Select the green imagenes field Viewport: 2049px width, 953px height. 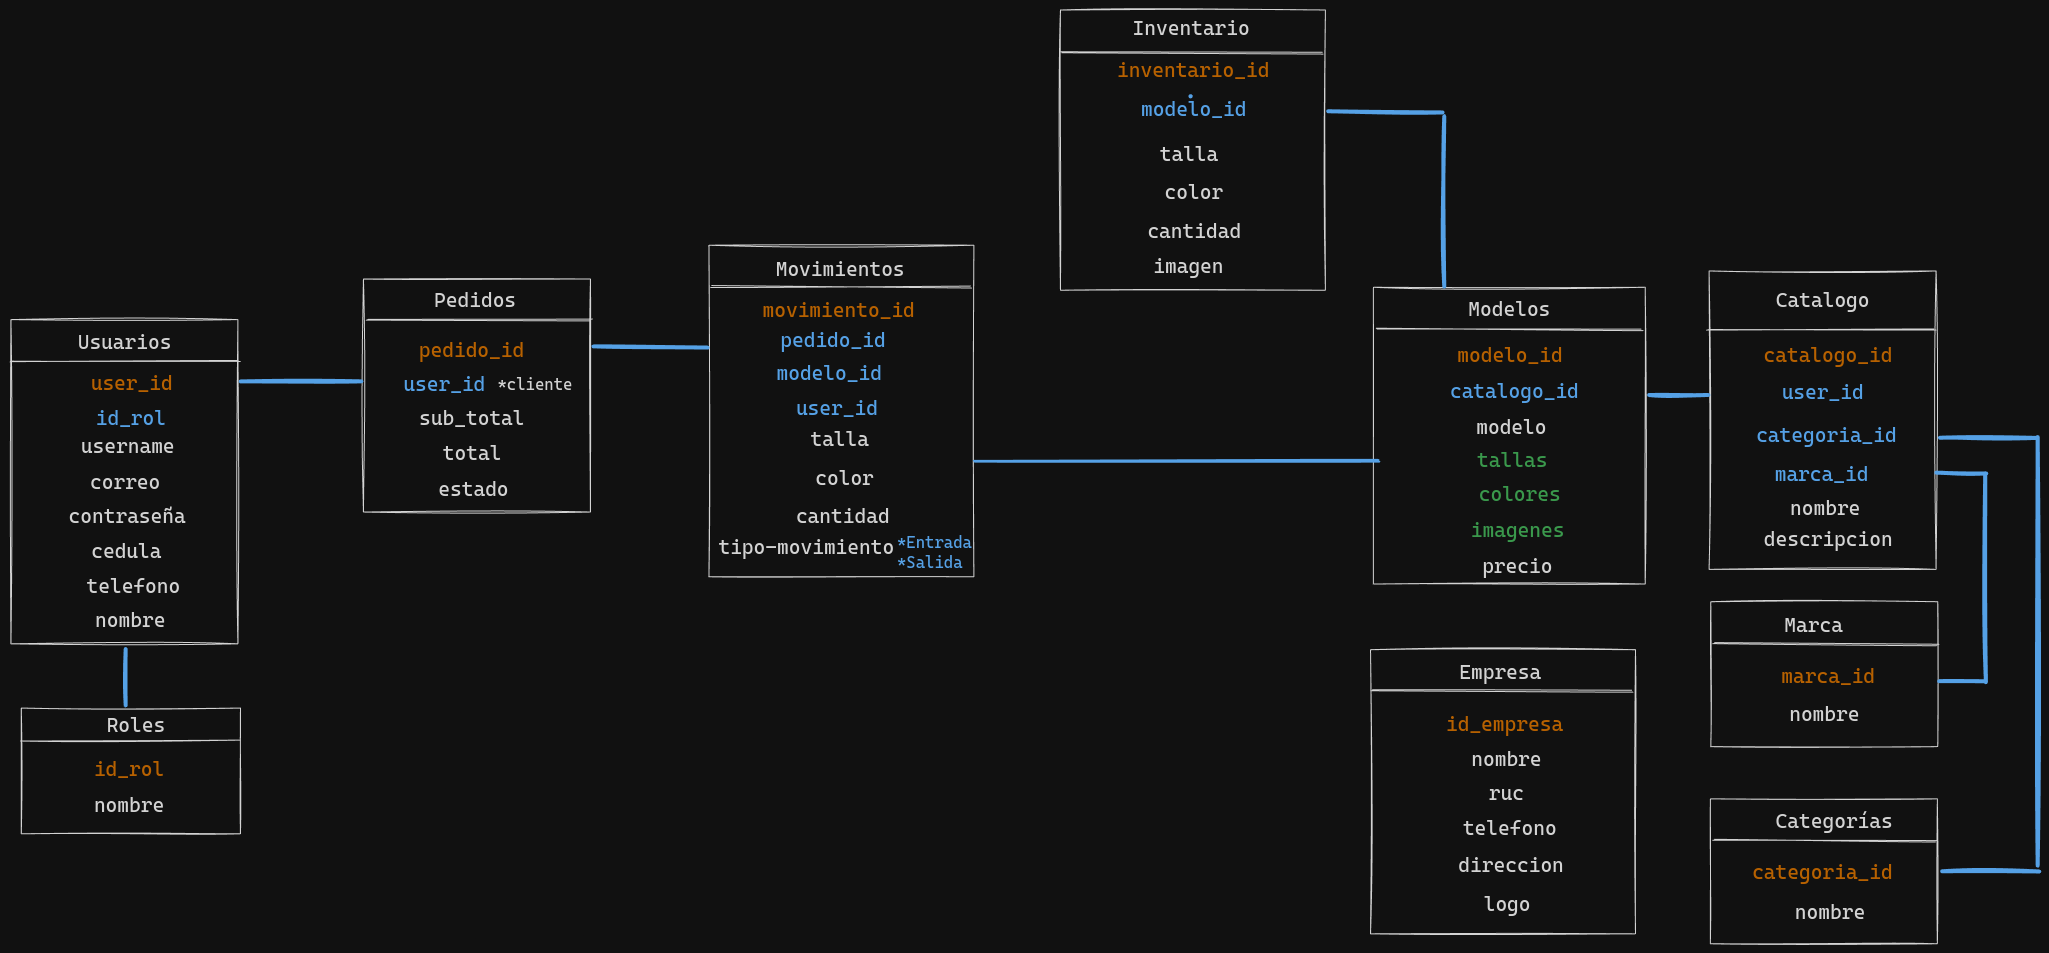coord(1517,530)
